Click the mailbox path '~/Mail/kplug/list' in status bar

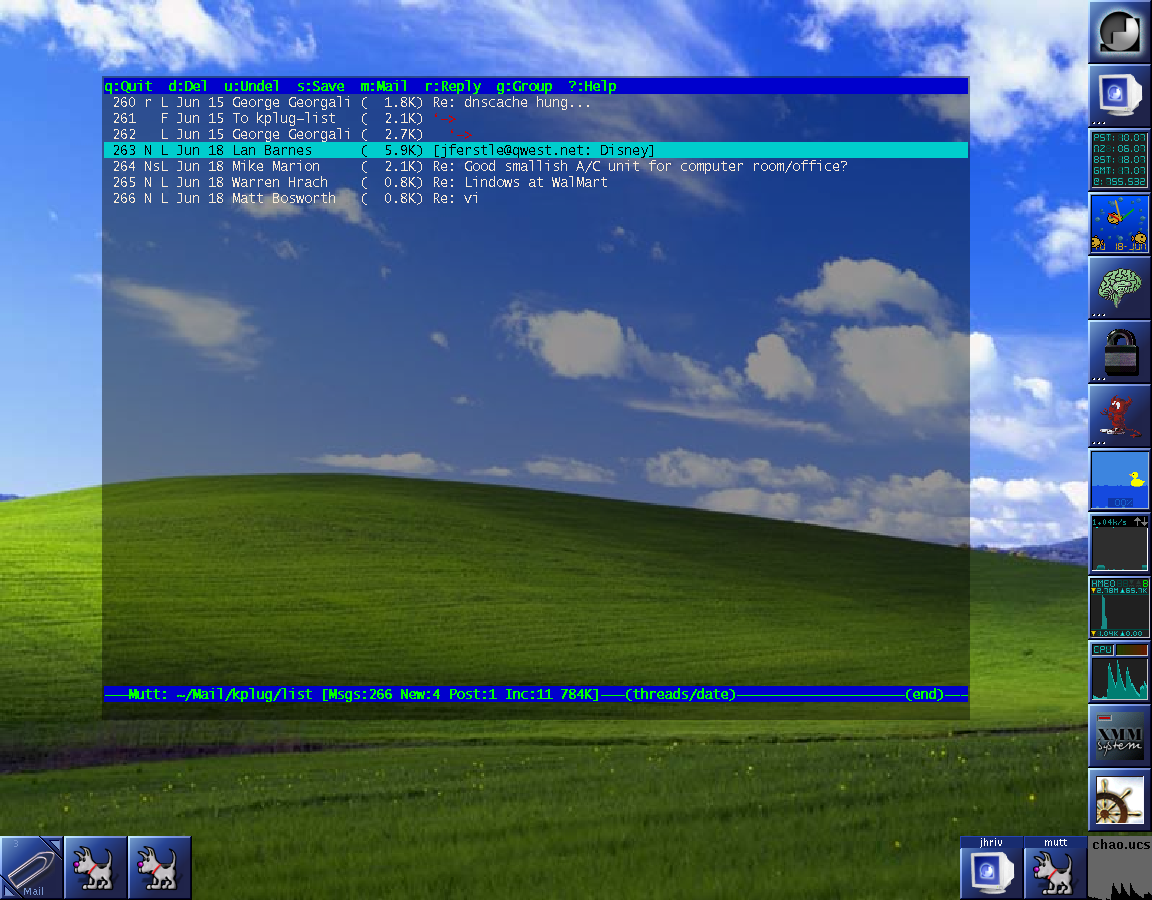244,694
